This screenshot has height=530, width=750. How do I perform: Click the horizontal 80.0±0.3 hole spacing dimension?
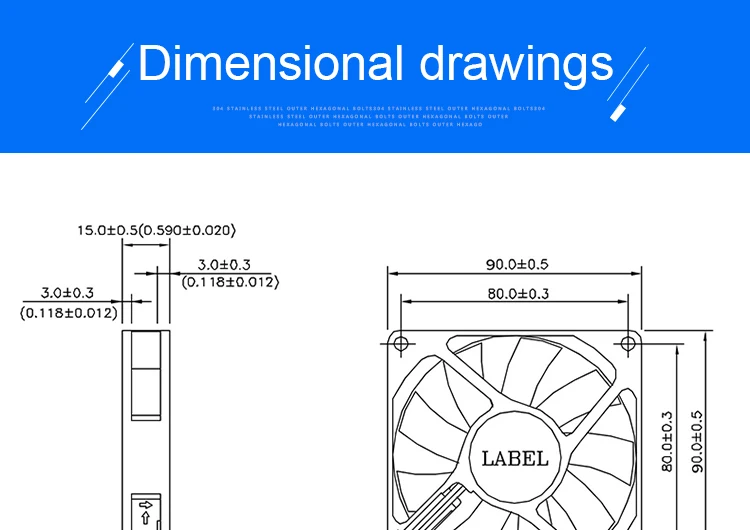(x=516, y=293)
